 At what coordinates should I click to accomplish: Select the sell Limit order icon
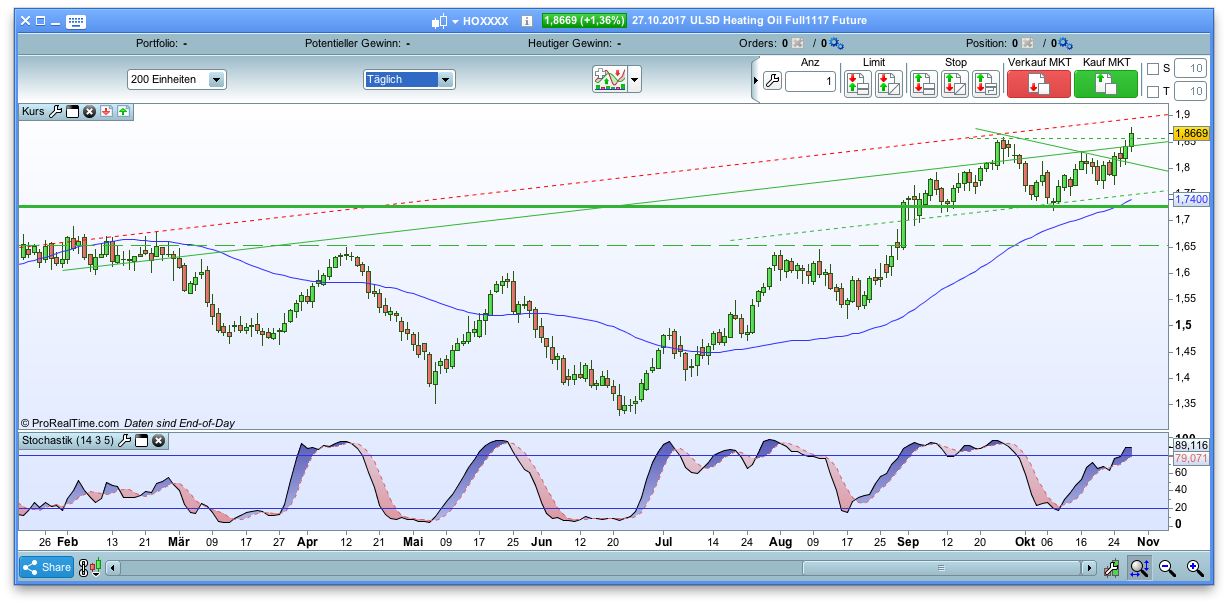856,83
